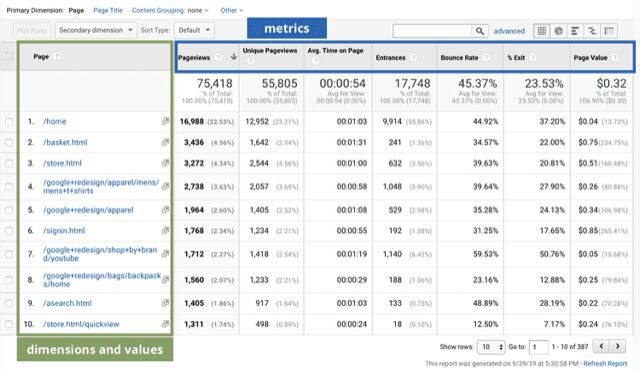Switch to data table view icon
The width and height of the screenshot is (640, 370).
[x=542, y=31]
